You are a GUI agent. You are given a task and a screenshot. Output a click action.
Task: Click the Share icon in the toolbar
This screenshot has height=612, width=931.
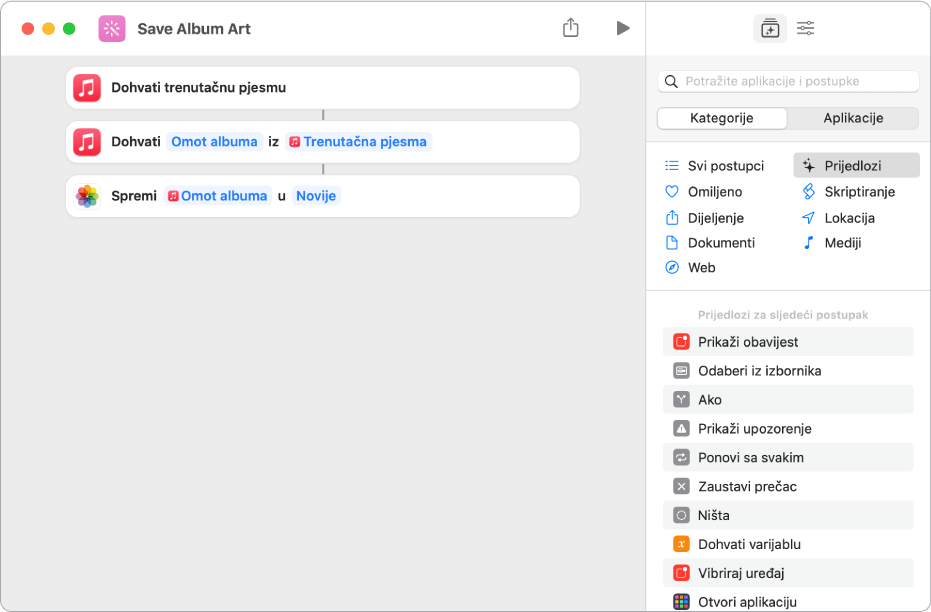pyautogui.click(x=571, y=28)
